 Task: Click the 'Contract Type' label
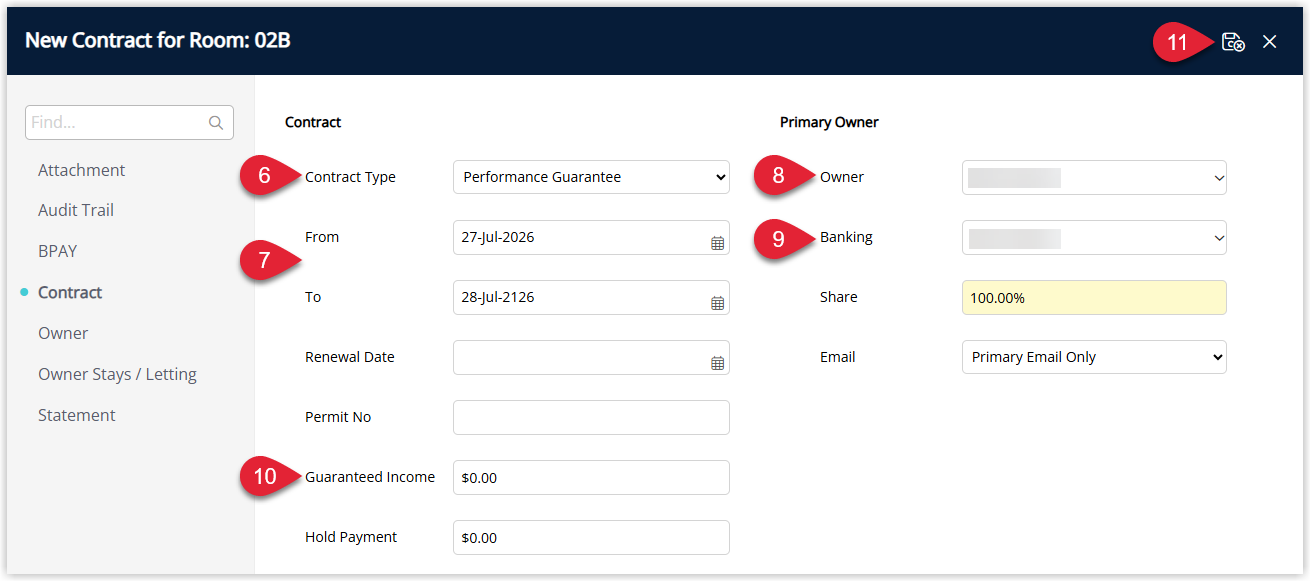(x=350, y=177)
